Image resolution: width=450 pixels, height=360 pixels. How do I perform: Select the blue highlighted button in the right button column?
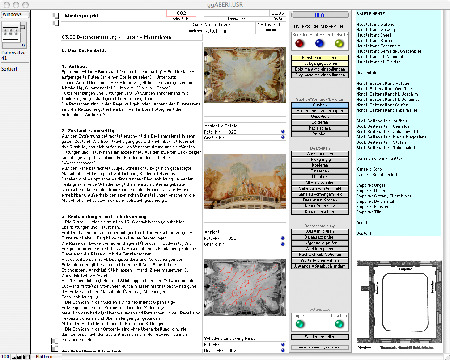pyautogui.click(x=320, y=105)
